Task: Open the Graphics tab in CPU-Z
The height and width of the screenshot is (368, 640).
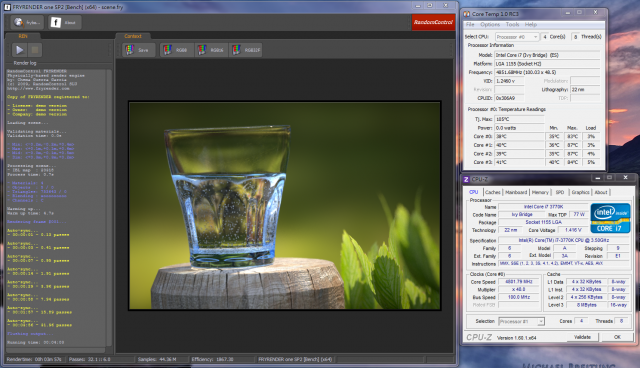Action: 580,192
